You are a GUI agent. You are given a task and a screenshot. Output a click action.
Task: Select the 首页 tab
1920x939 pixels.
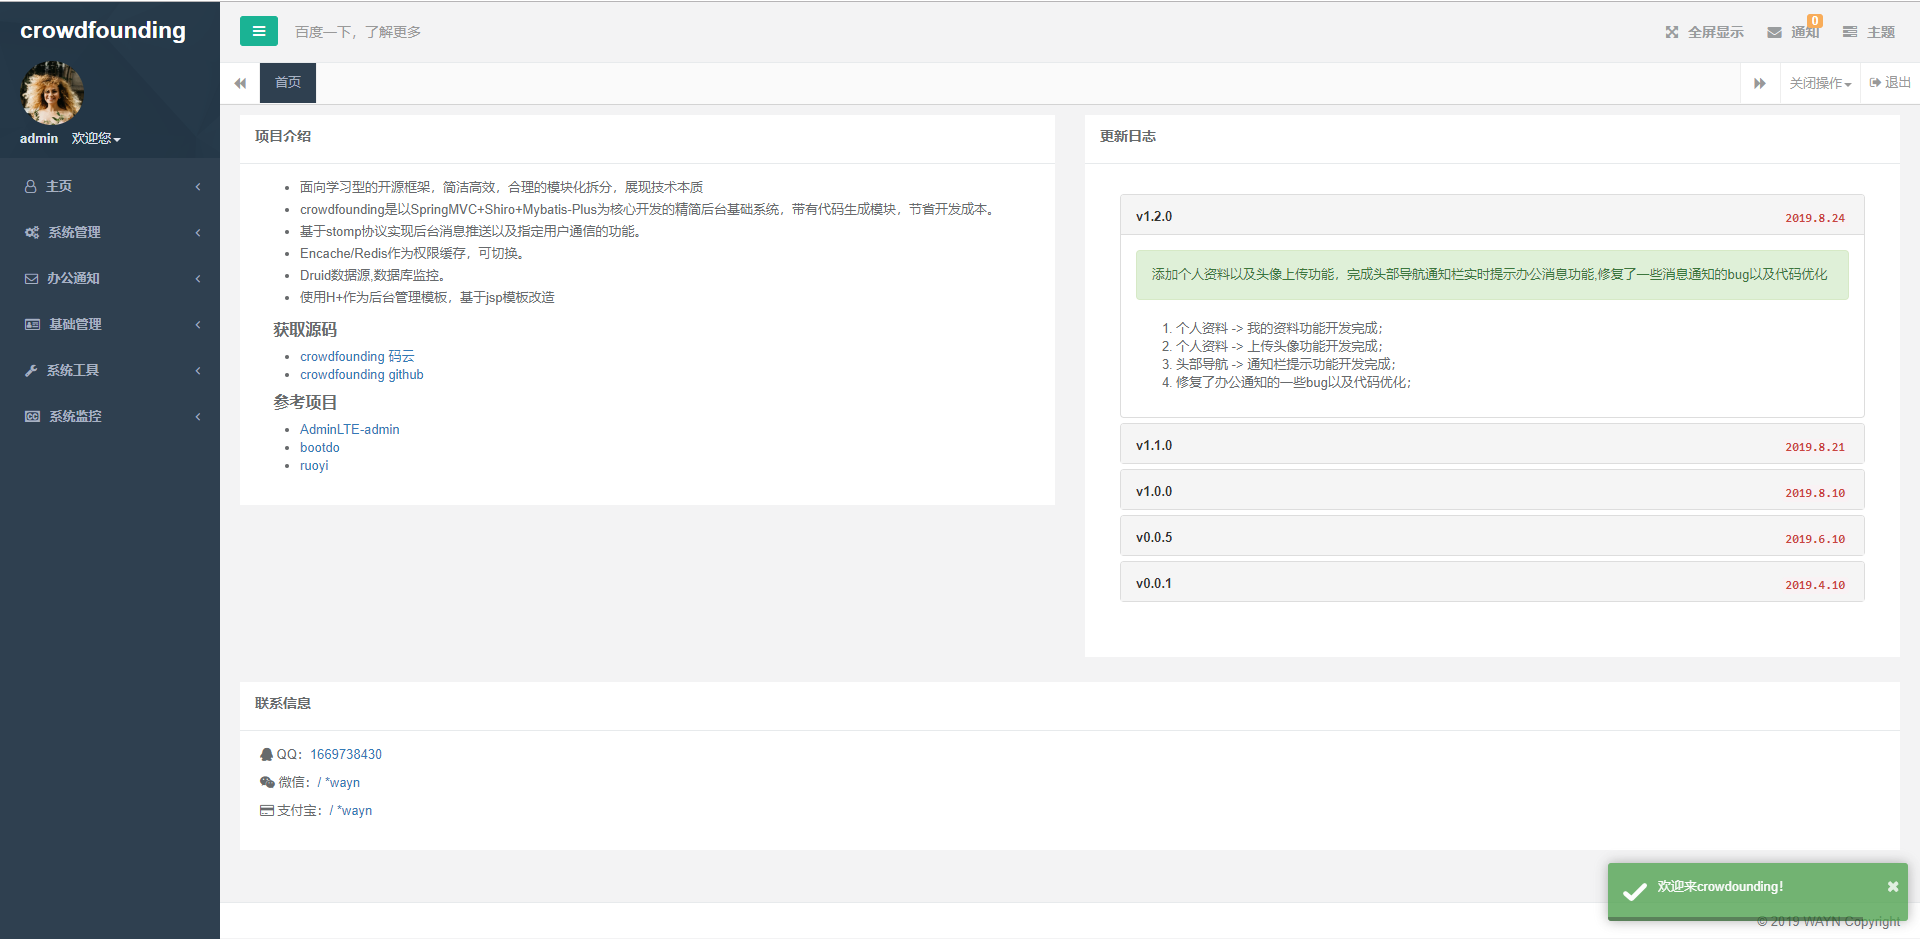[288, 83]
